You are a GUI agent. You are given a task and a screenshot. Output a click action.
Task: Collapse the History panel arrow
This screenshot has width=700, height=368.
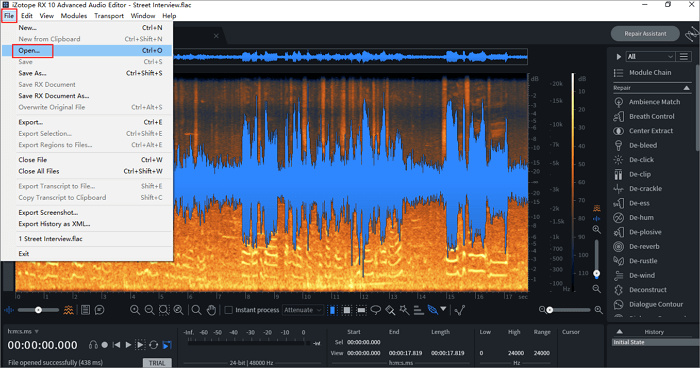[620, 331]
